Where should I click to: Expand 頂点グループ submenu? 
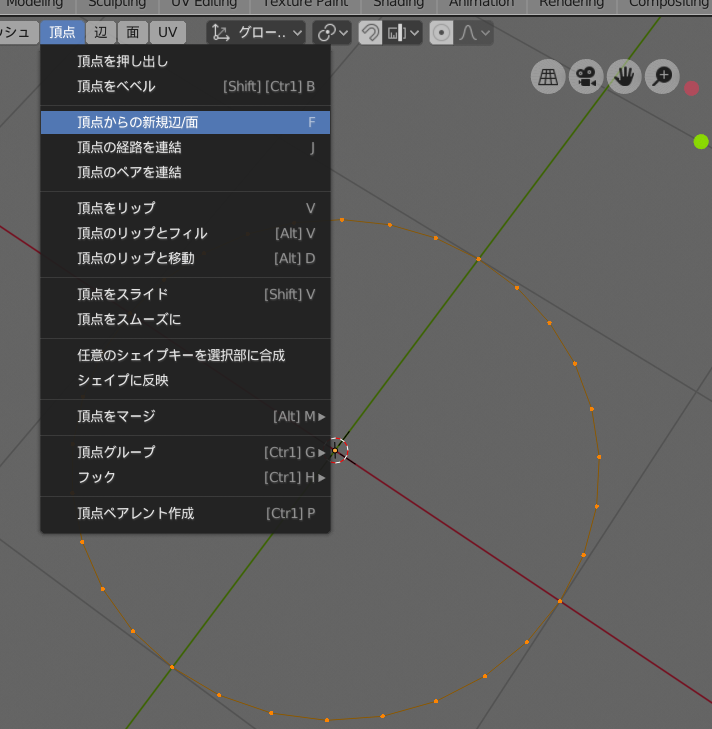186,452
